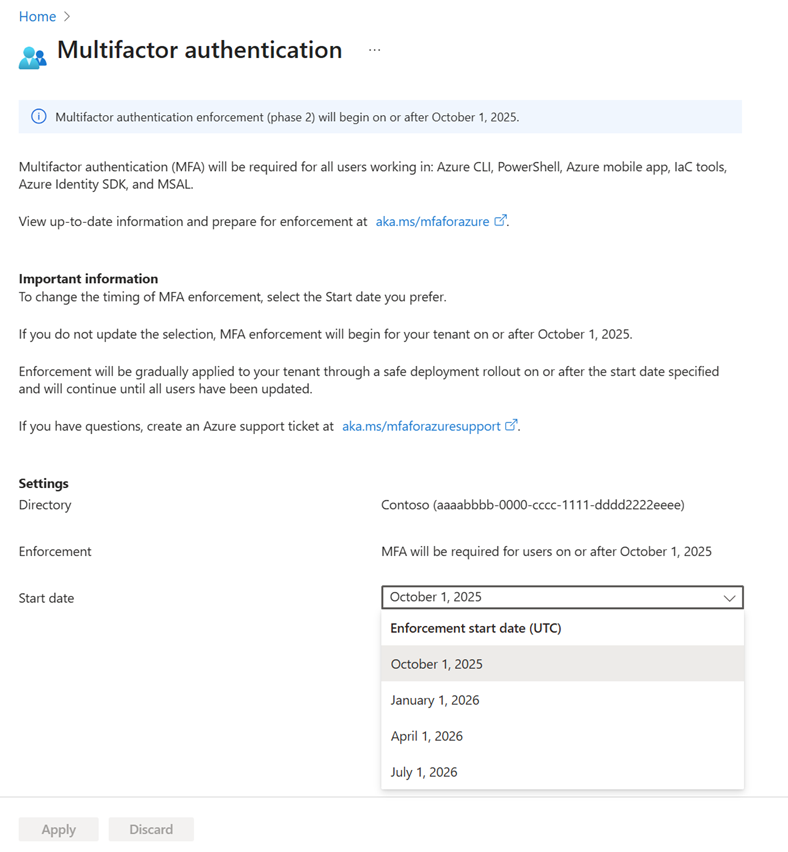The width and height of the screenshot is (788, 852).
Task: Click the Apply button
Action: click(x=58, y=829)
